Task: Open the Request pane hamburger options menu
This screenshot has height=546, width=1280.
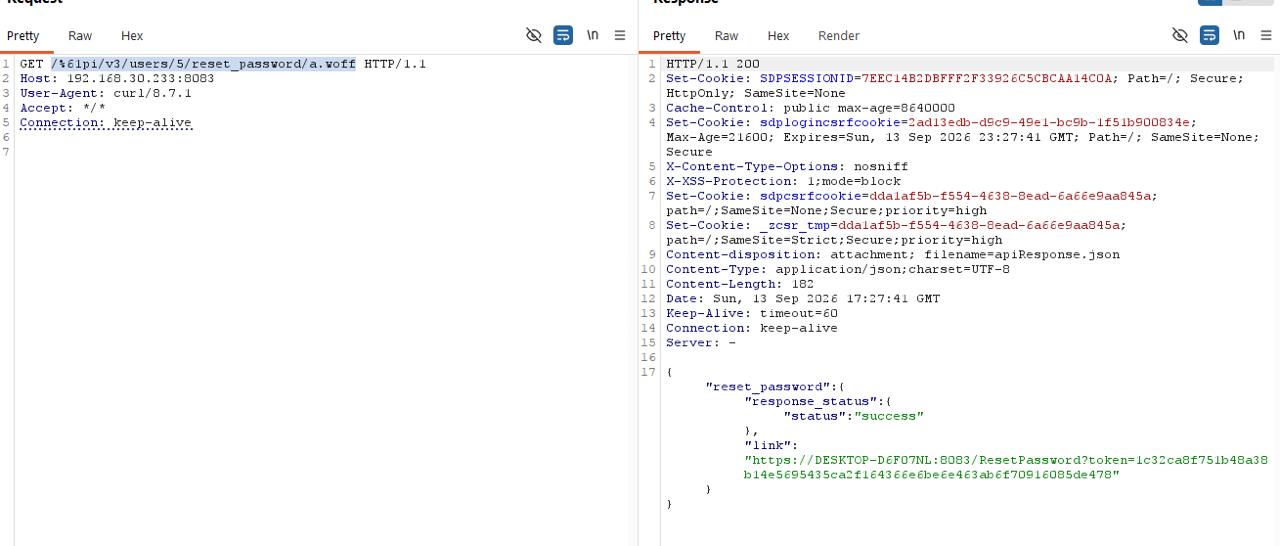Action: click(620, 35)
